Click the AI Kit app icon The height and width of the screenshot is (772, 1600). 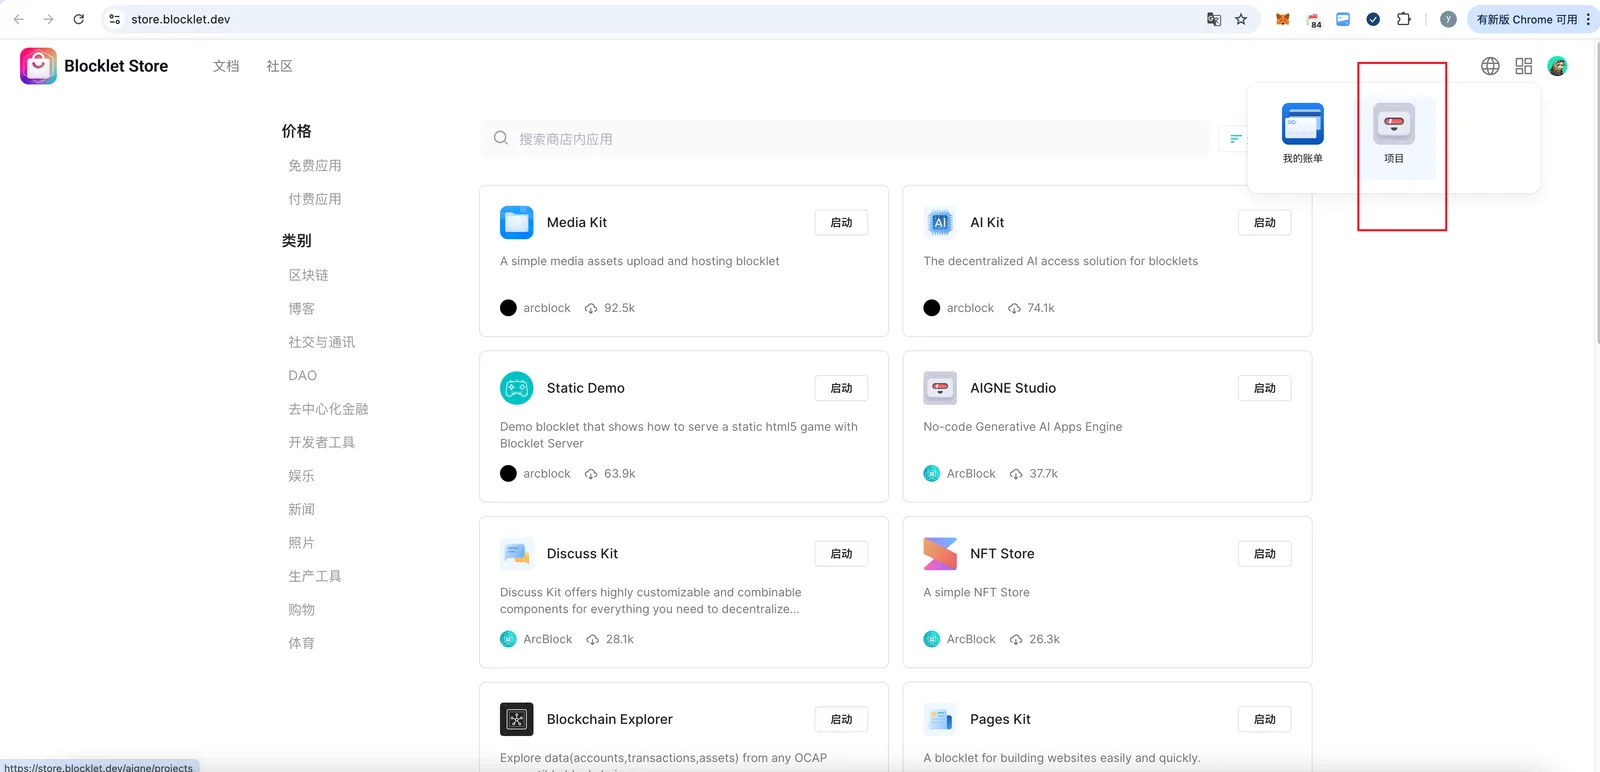(x=940, y=222)
